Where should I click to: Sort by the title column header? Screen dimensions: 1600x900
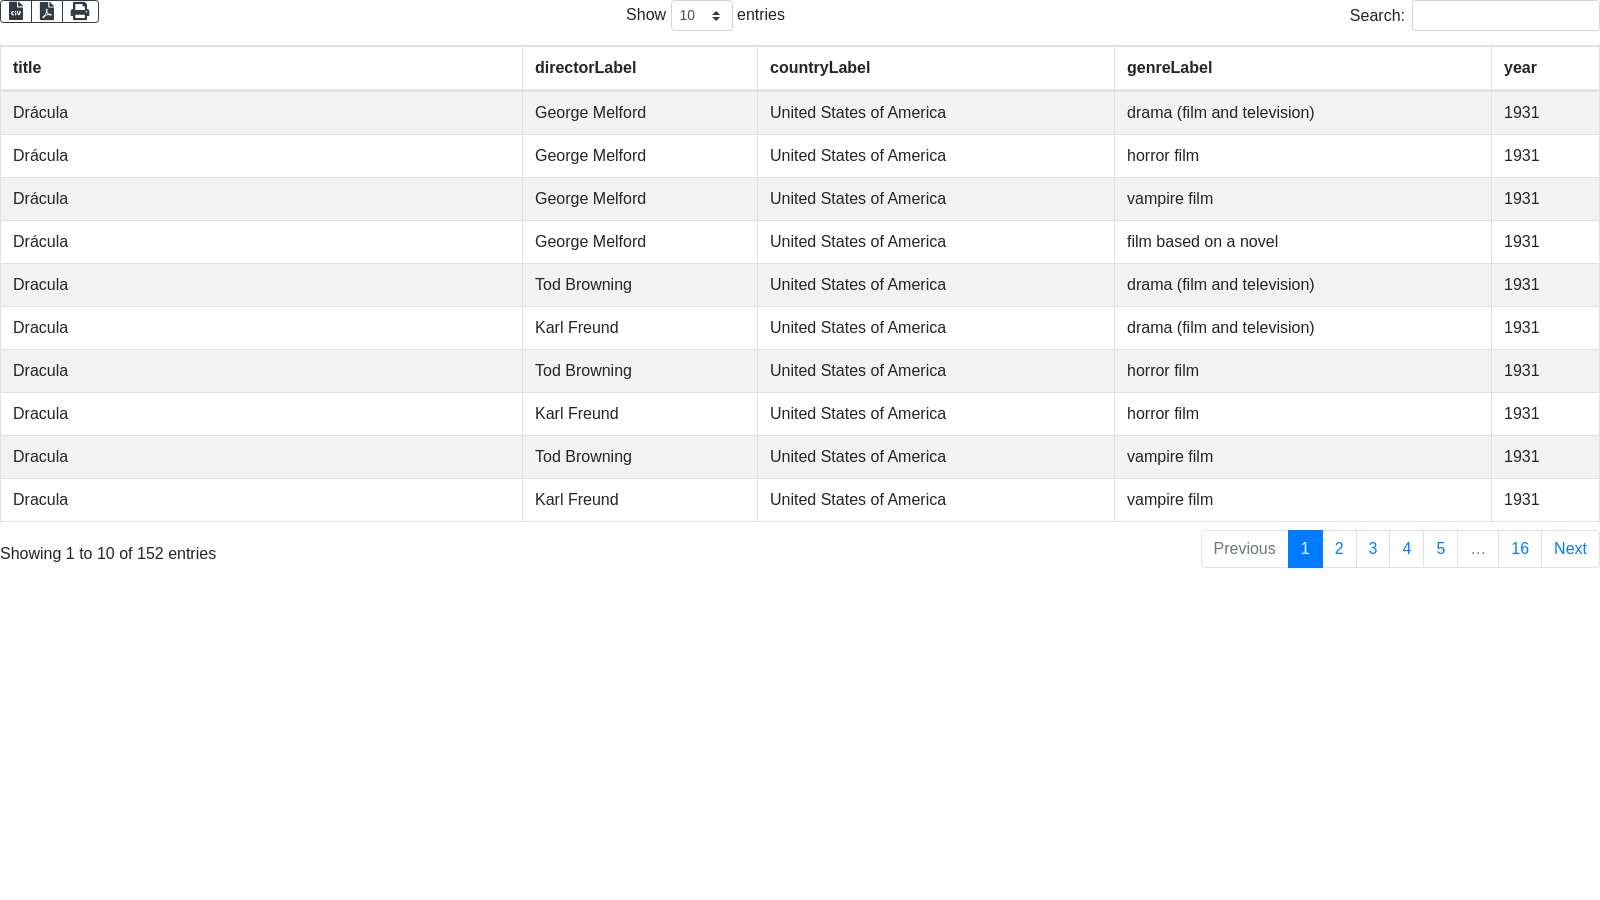(x=27, y=68)
